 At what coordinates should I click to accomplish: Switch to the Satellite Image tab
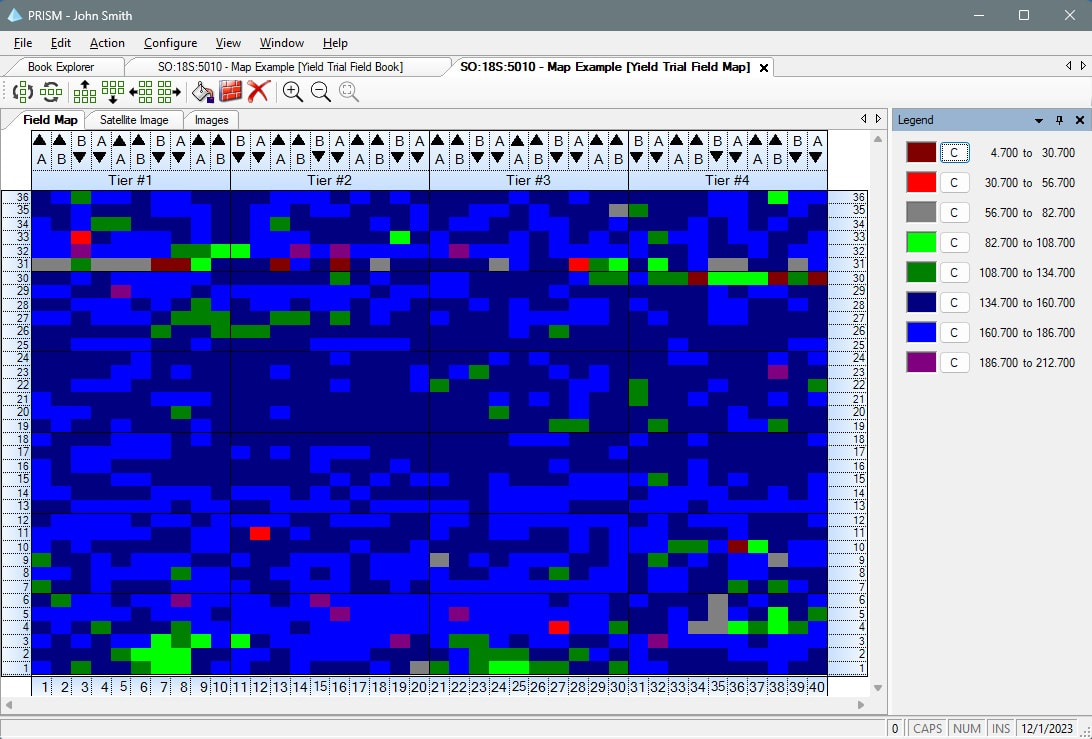(x=134, y=120)
